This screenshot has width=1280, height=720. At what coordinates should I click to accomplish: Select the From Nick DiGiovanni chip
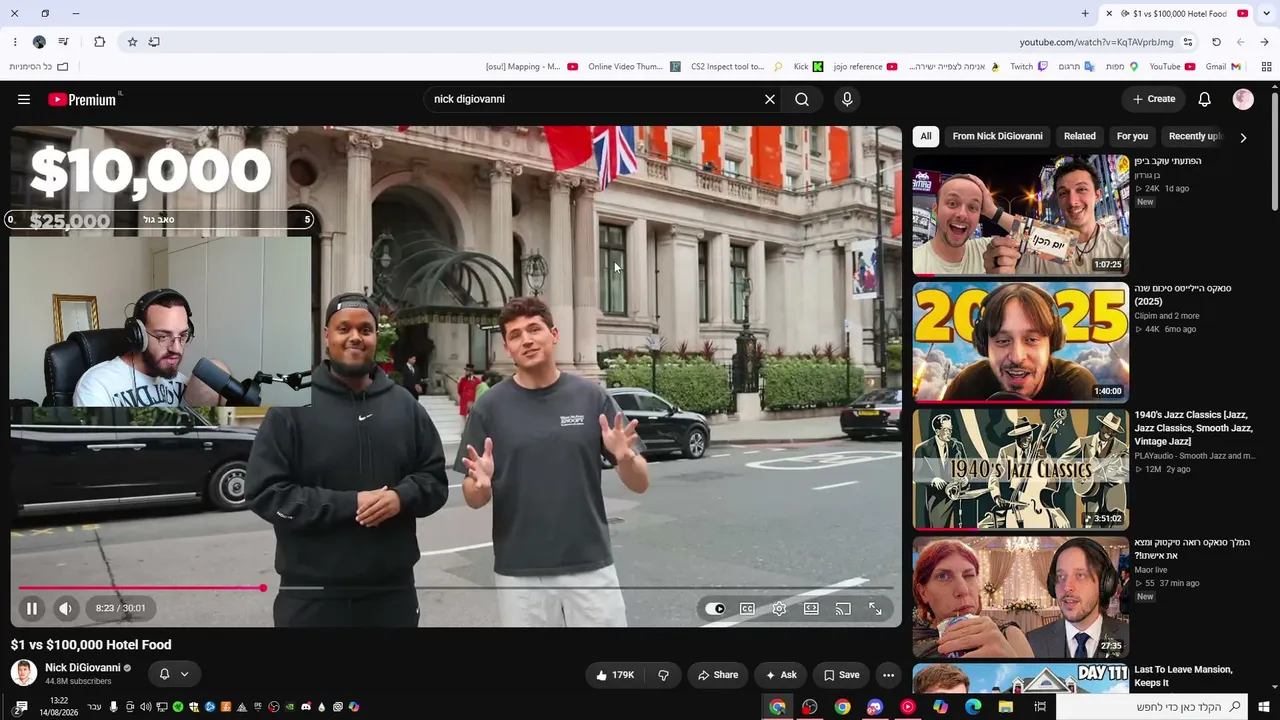coord(997,136)
